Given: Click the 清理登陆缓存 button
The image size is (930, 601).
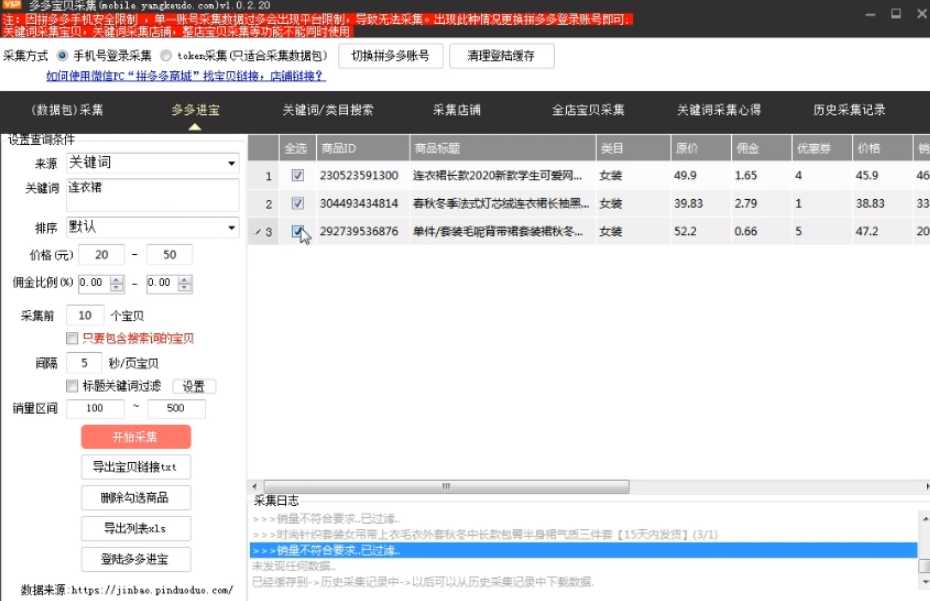Looking at the screenshot, I should coord(502,56).
